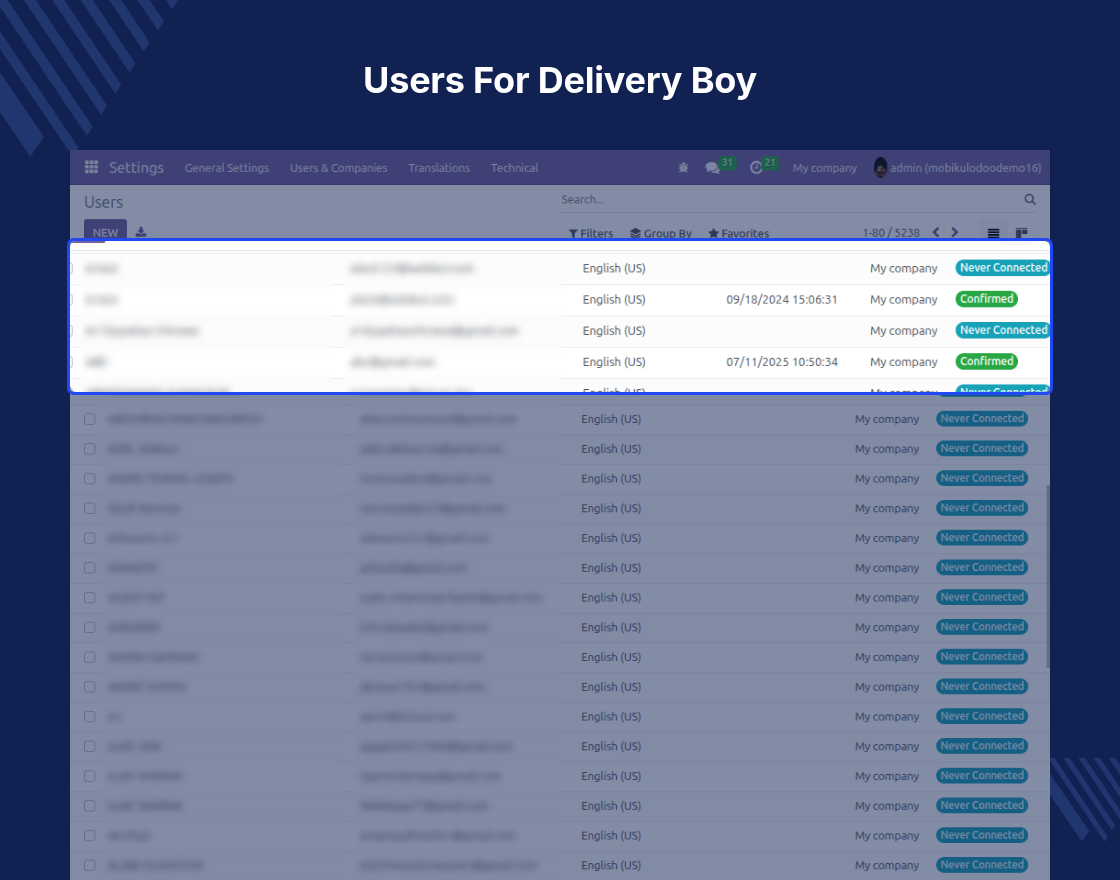Click the 1-80 / 5238 pager

coord(891,233)
